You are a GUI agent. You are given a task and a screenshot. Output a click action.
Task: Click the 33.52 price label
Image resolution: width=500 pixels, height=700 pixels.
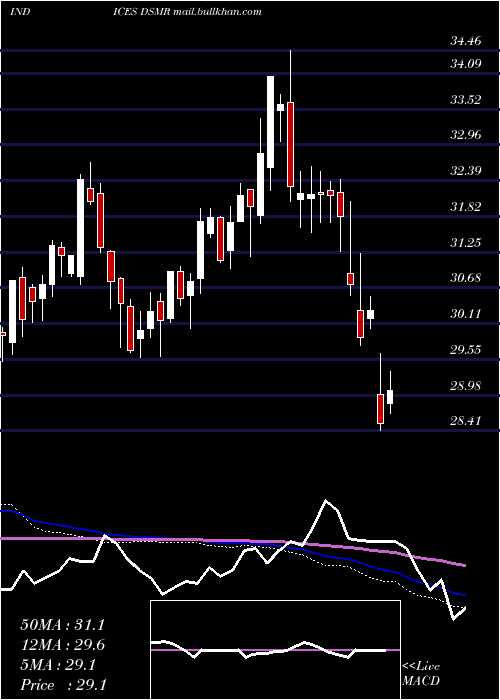point(466,100)
